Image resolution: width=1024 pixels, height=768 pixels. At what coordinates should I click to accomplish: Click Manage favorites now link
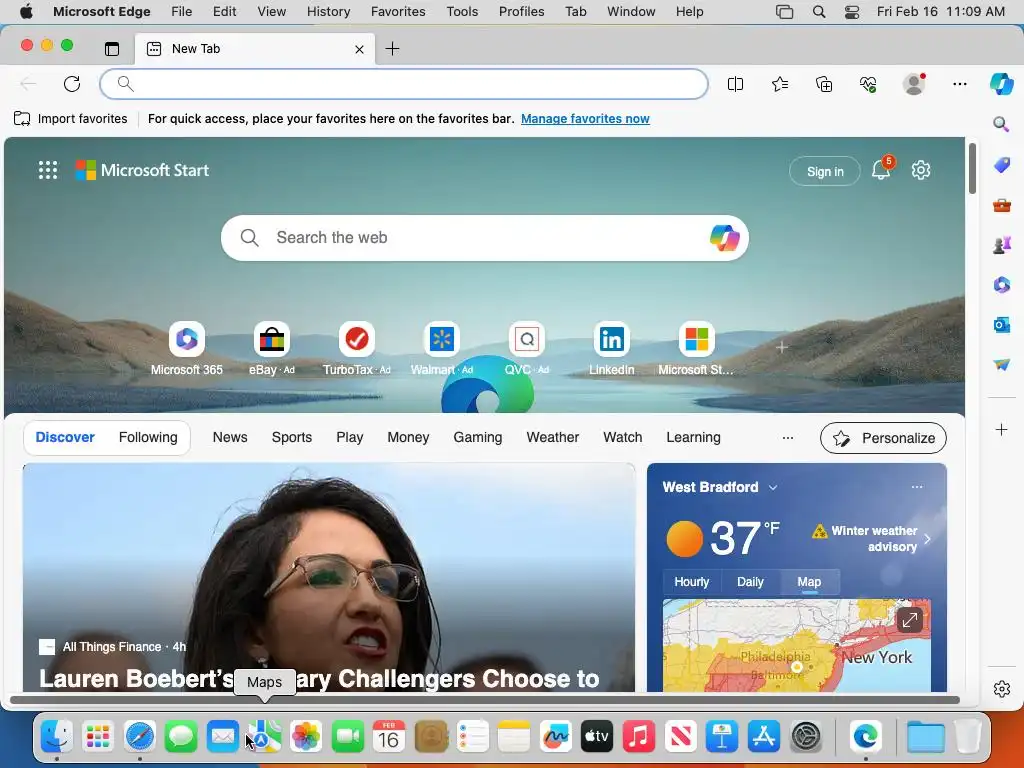coord(585,119)
